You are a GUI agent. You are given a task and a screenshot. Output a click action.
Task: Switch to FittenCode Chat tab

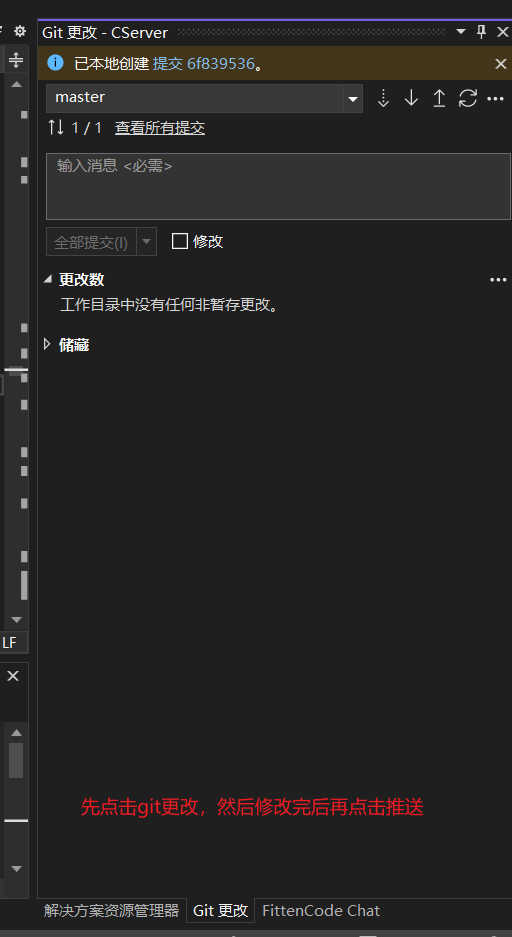321,911
